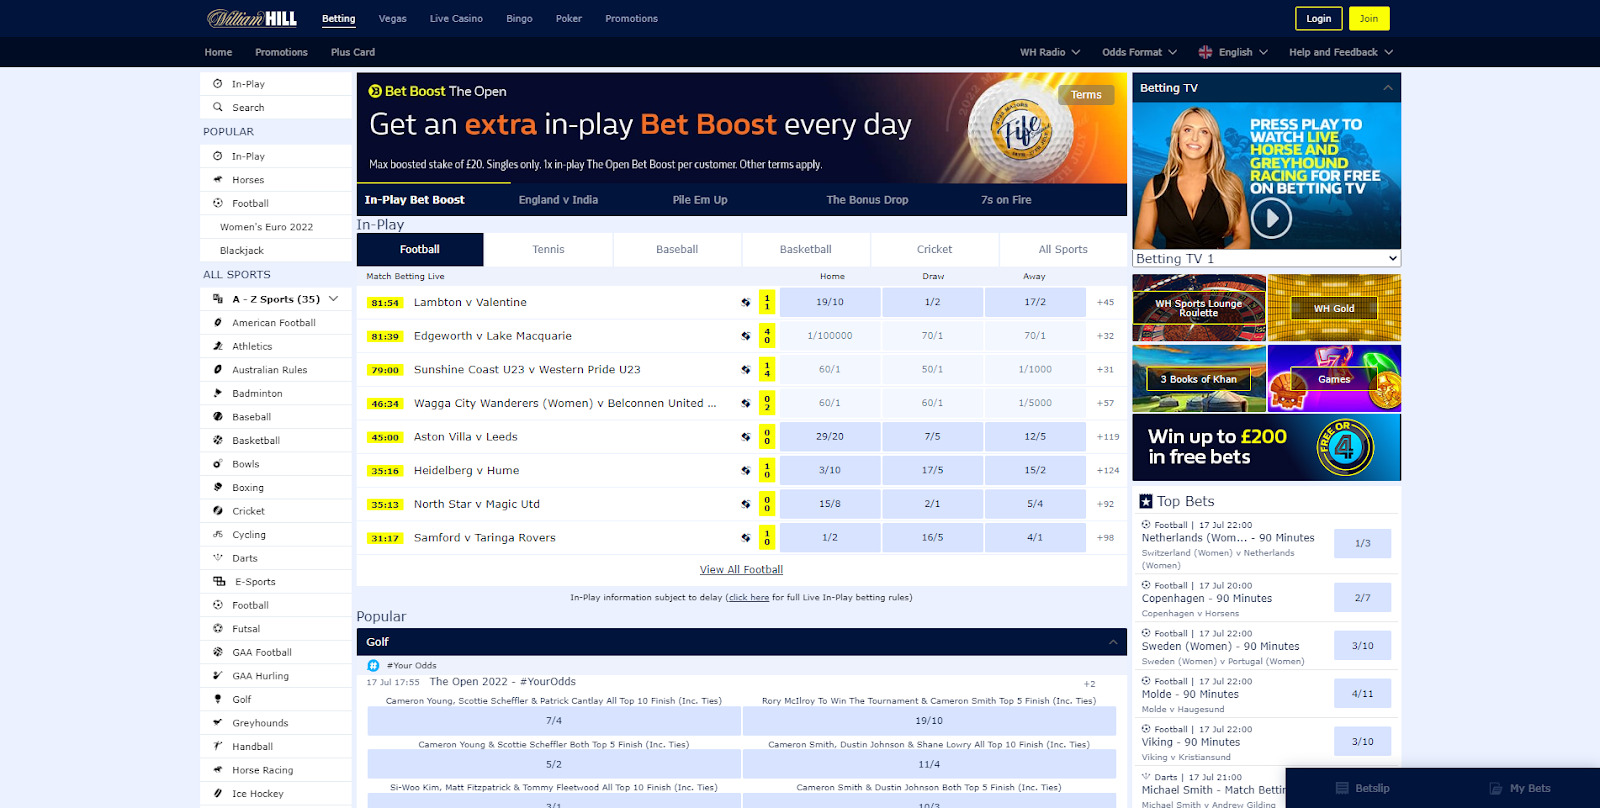Click the Athletics sport icon
1600x808 pixels.
[x=218, y=346]
